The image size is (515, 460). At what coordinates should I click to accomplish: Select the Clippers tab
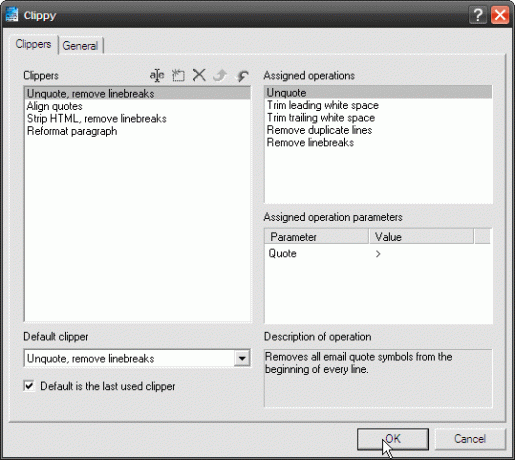coord(33,44)
